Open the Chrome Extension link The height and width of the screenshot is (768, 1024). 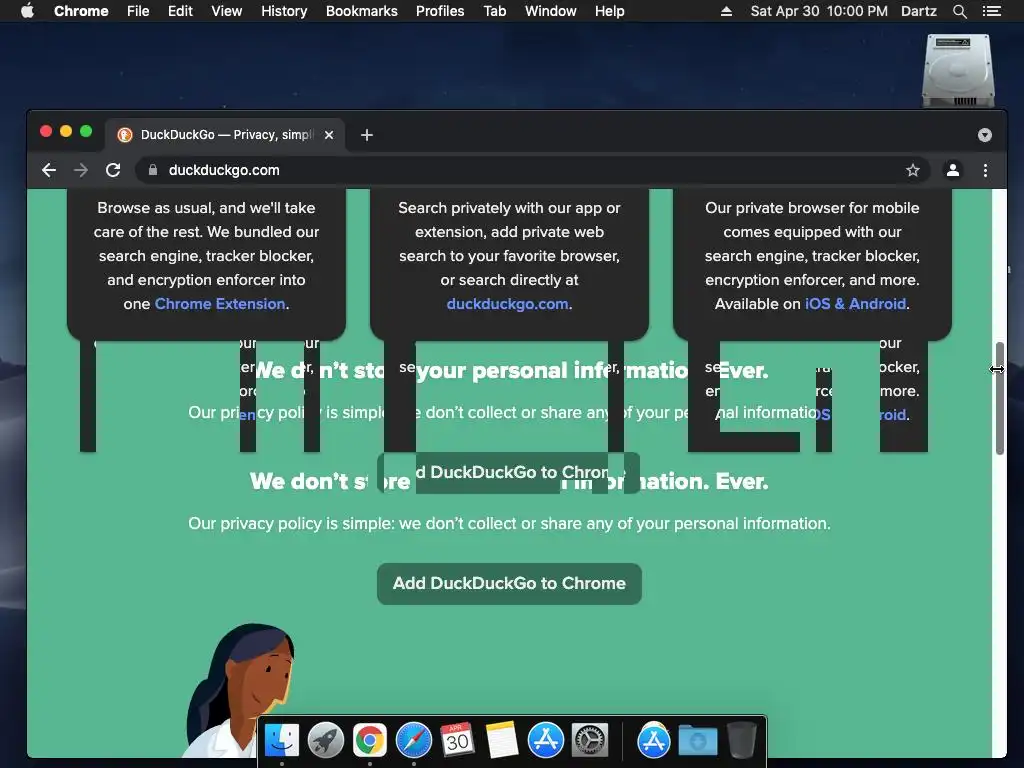tap(220, 304)
